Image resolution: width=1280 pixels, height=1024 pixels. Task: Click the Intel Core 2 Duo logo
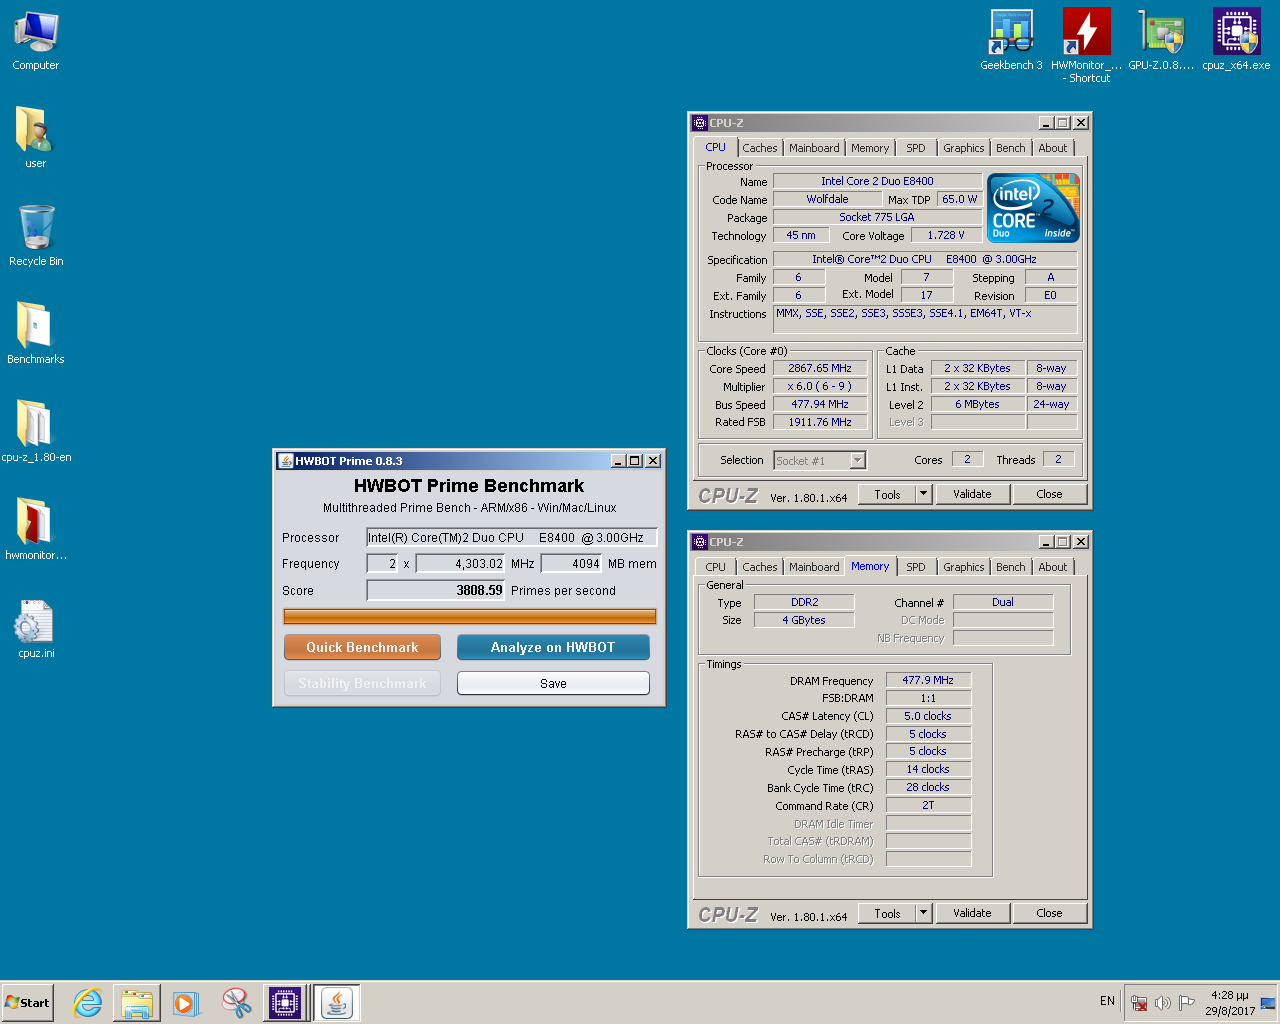[x=1033, y=208]
